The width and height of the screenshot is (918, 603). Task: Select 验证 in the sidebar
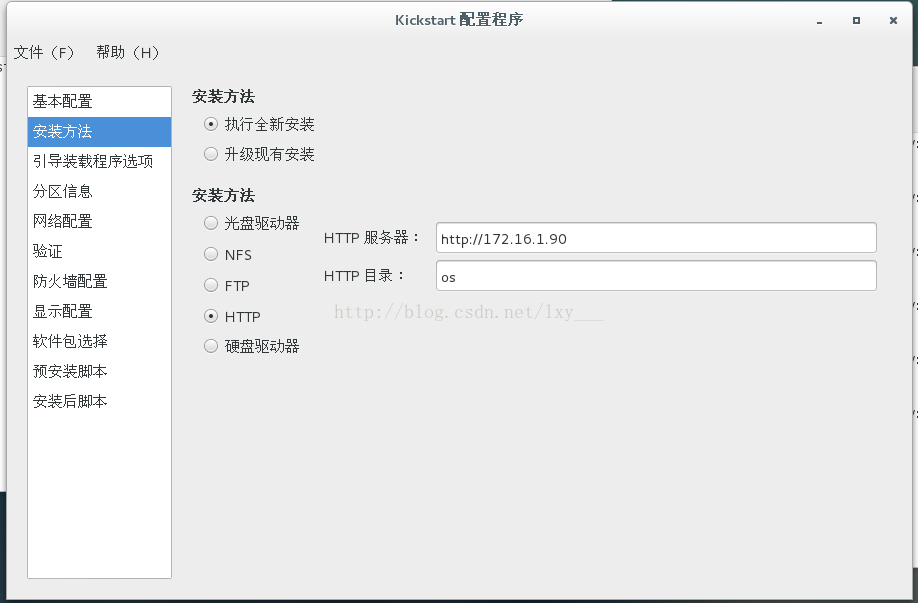point(100,251)
